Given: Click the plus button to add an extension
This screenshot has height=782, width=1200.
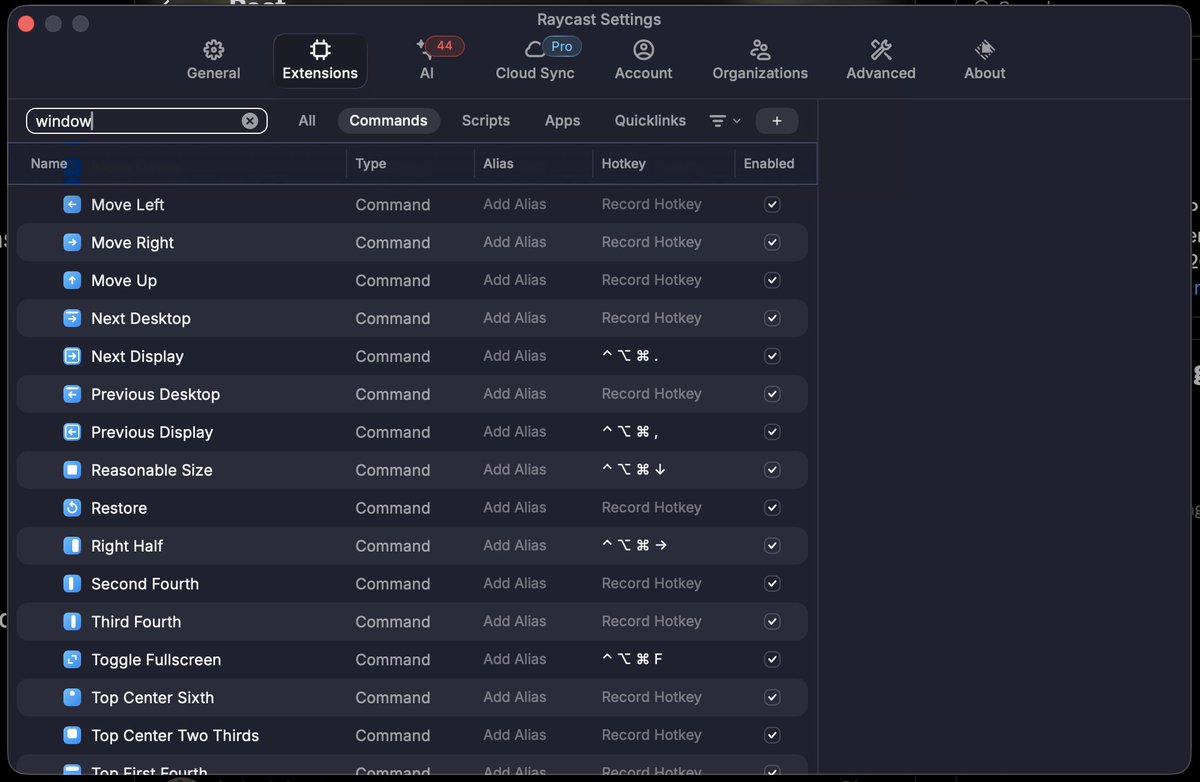Looking at the screenshot, I should click(777, 121).
